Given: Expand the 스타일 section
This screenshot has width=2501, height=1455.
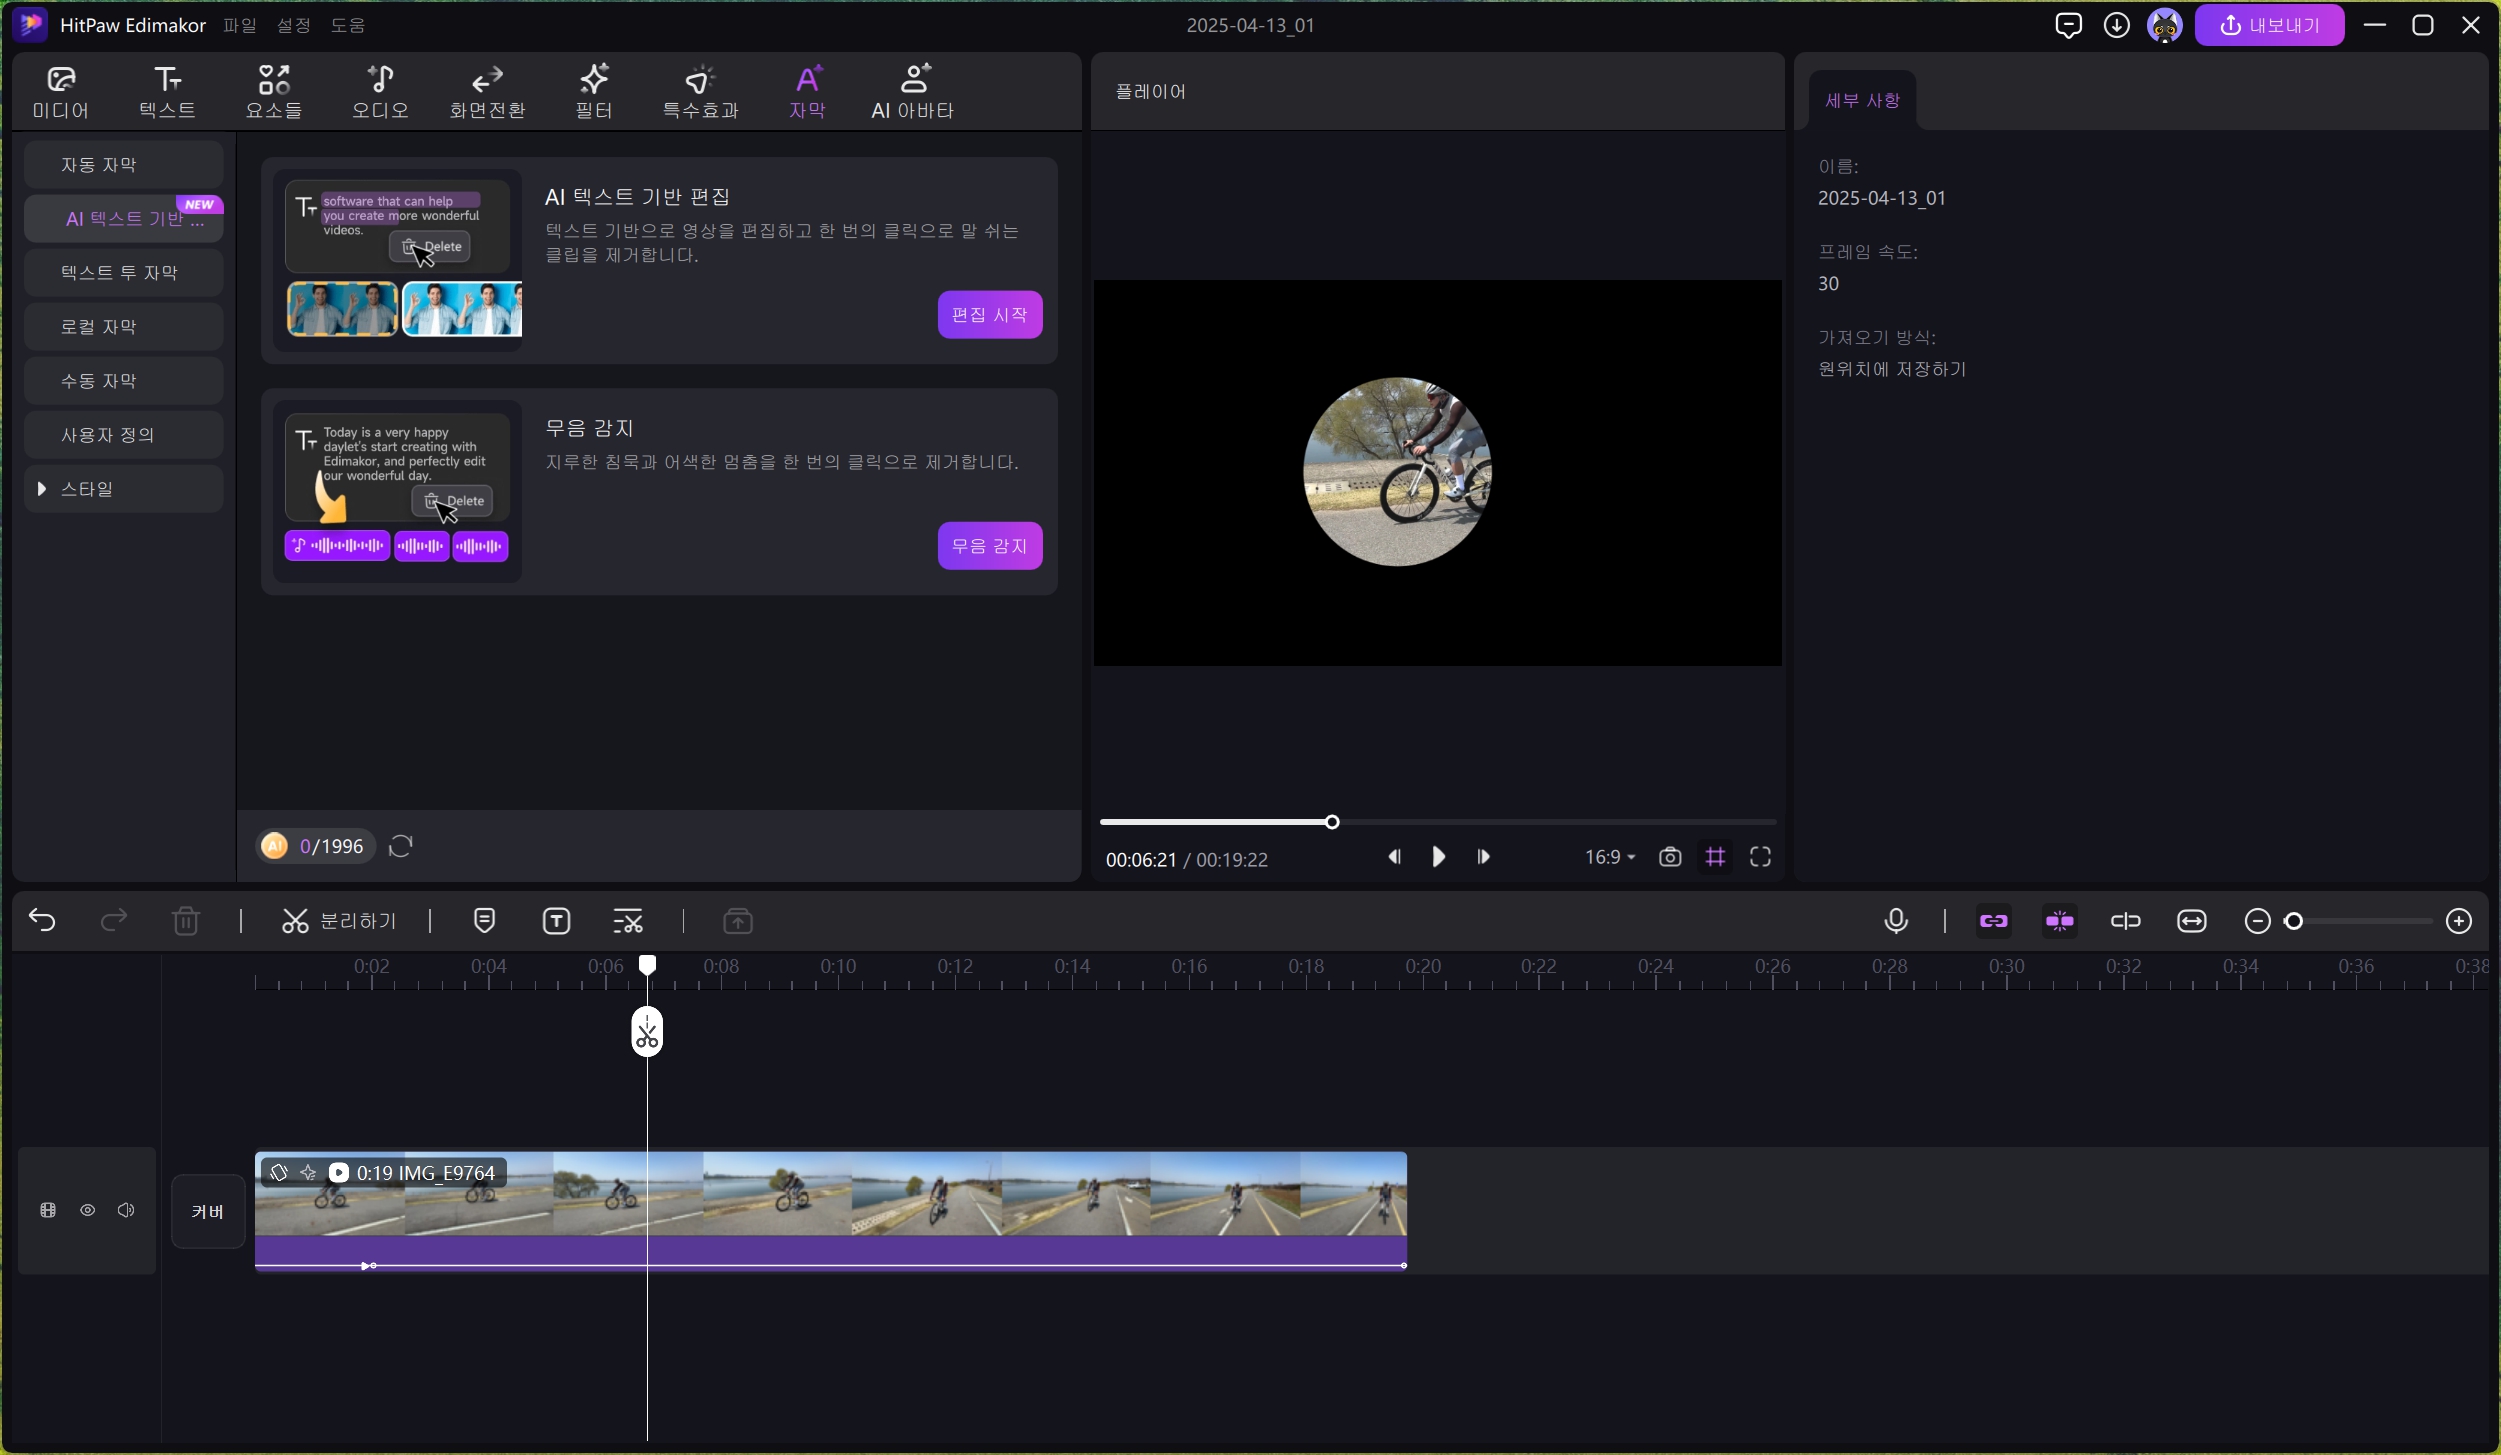Looking at the screenshot, I should pos(42,489).
